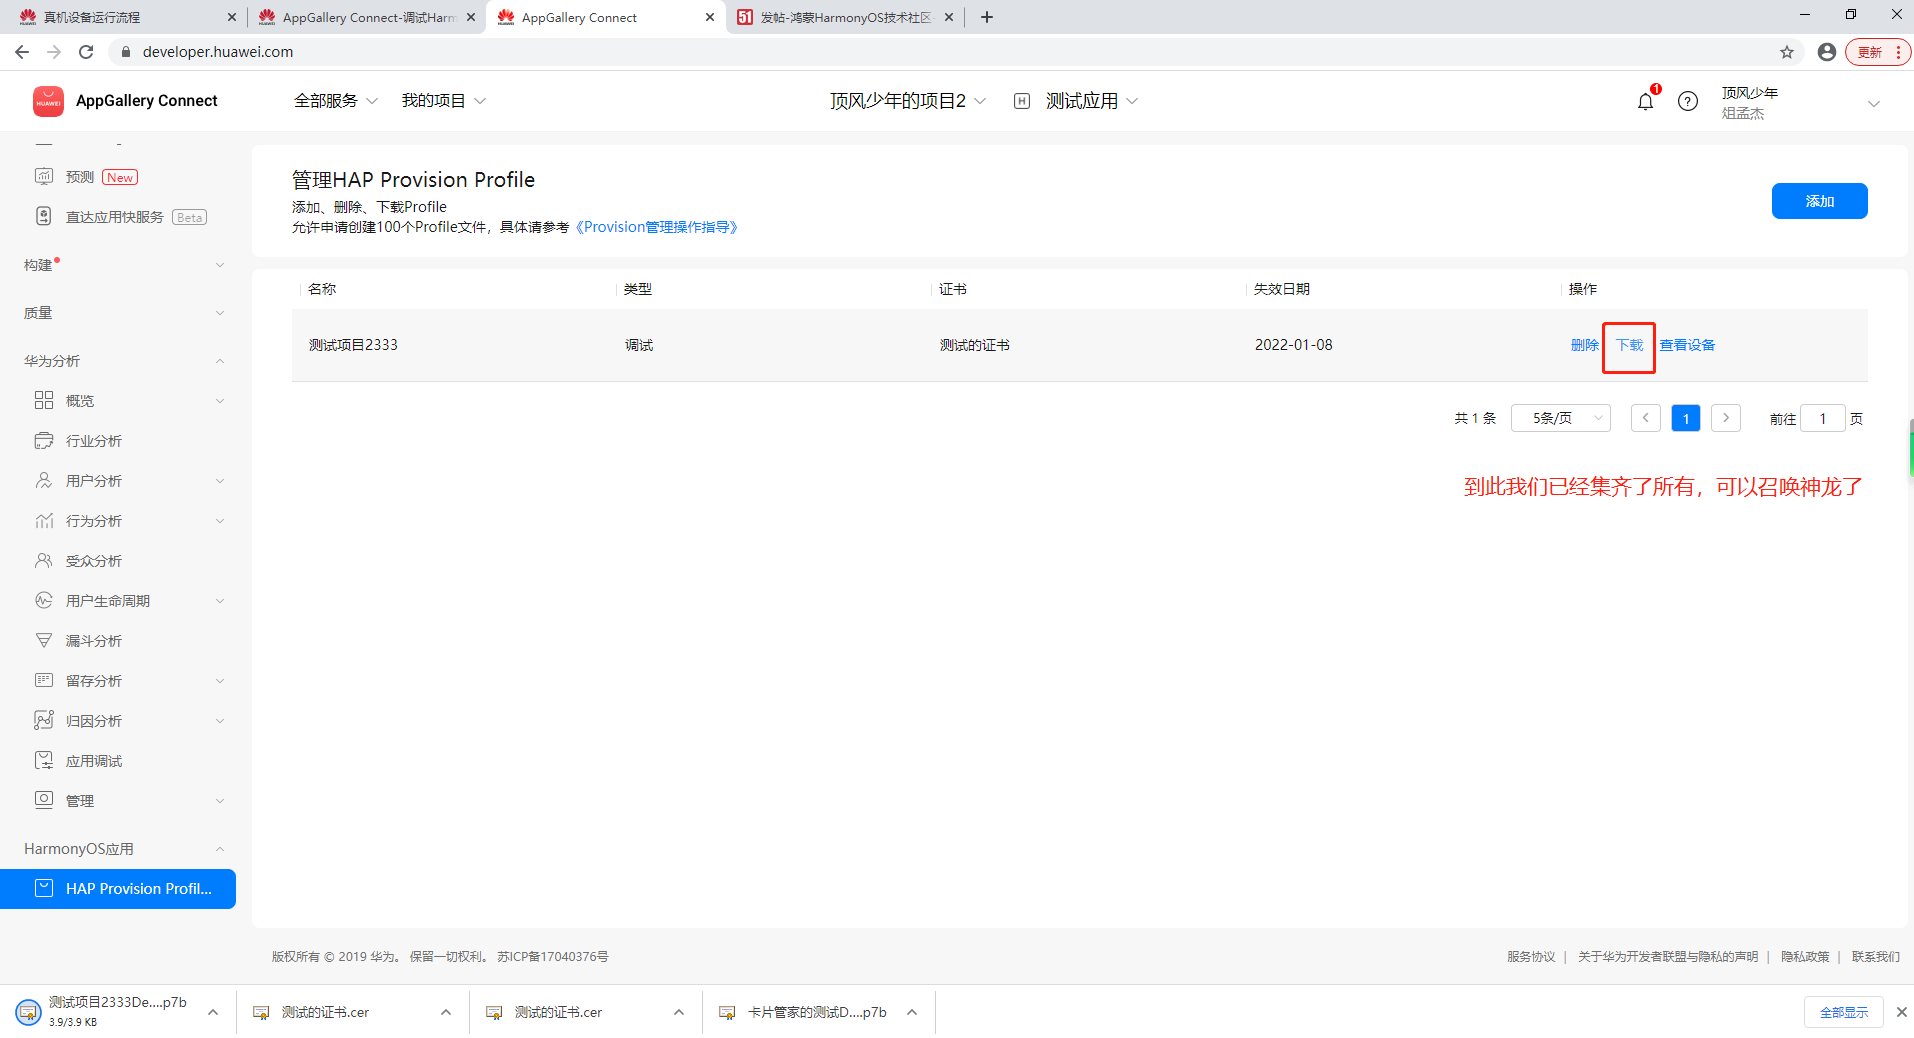
Task: Go to next page arrow
Action: click(1725, 418)
